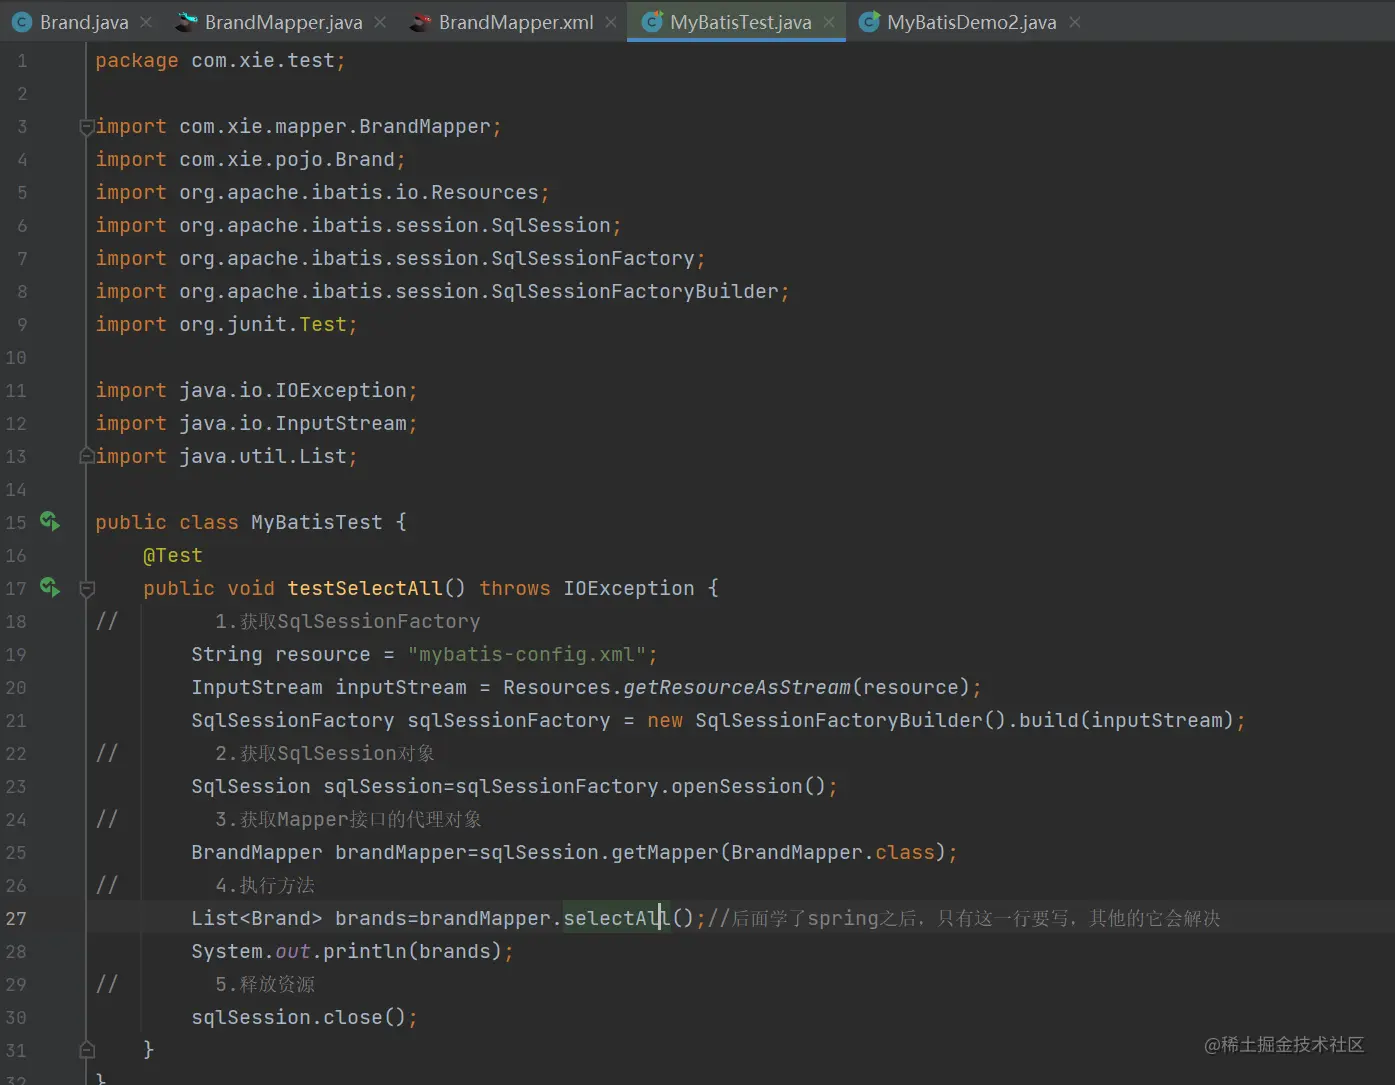Close the MyBatisDemo2.java tab
Viewport: 1395px width, 1085px height.
(x=1074, y=22)
